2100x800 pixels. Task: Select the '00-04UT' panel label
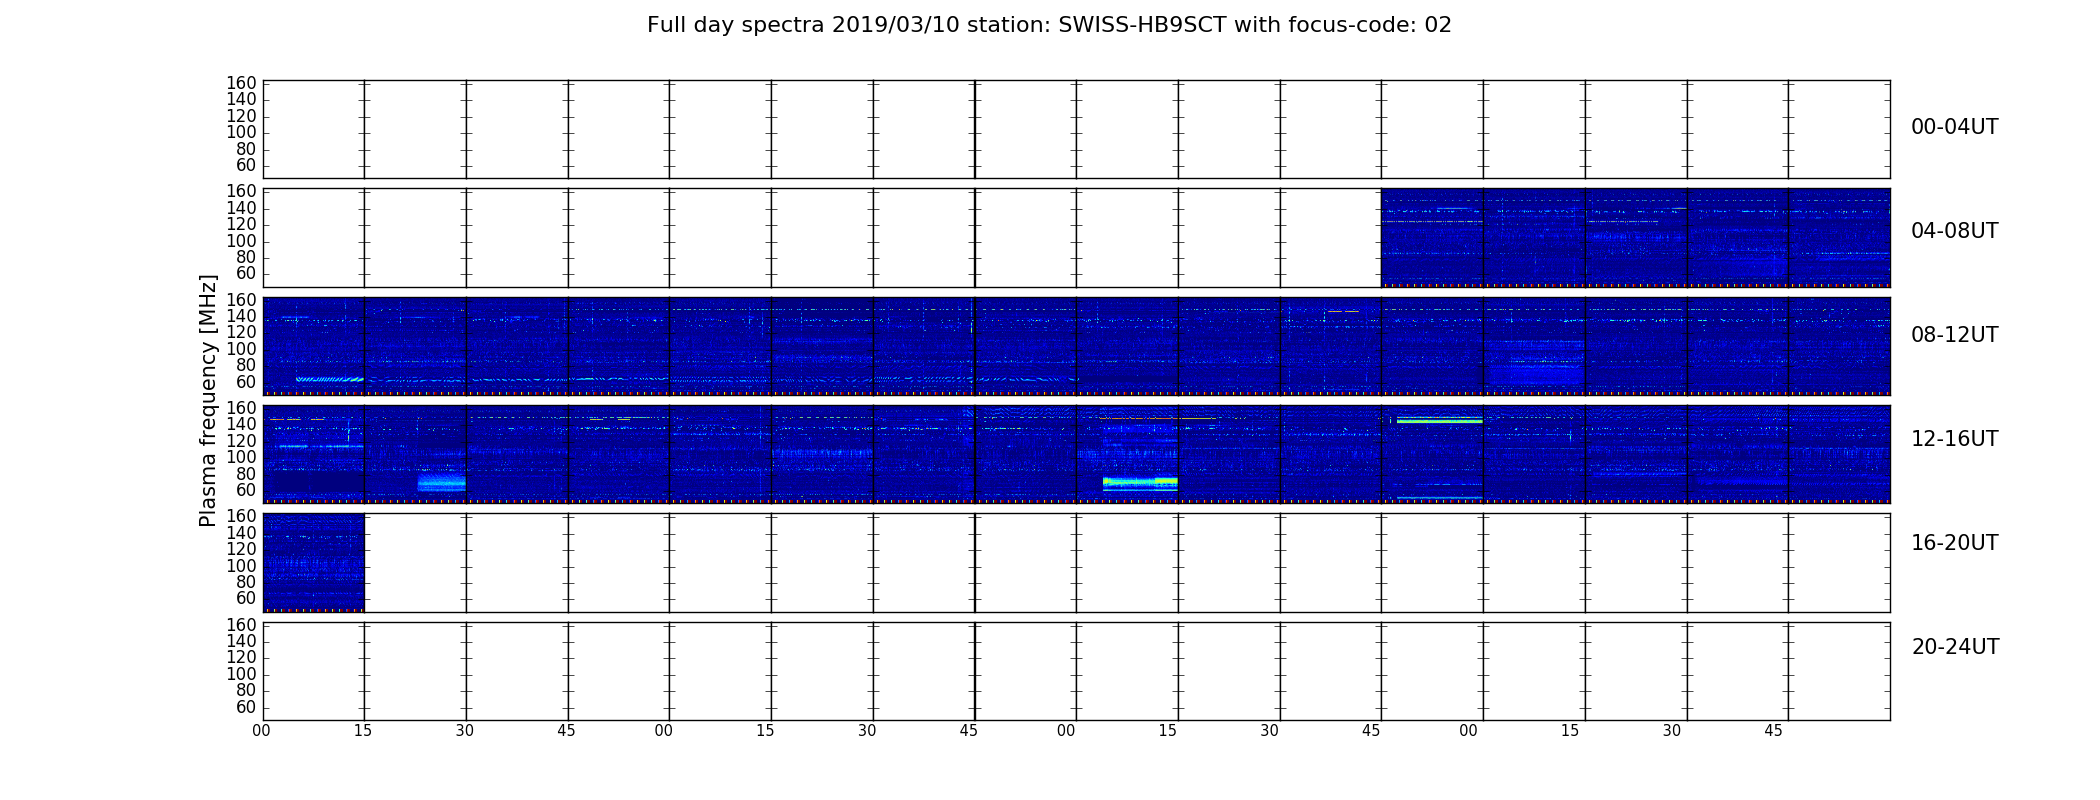coord(1955,127)
